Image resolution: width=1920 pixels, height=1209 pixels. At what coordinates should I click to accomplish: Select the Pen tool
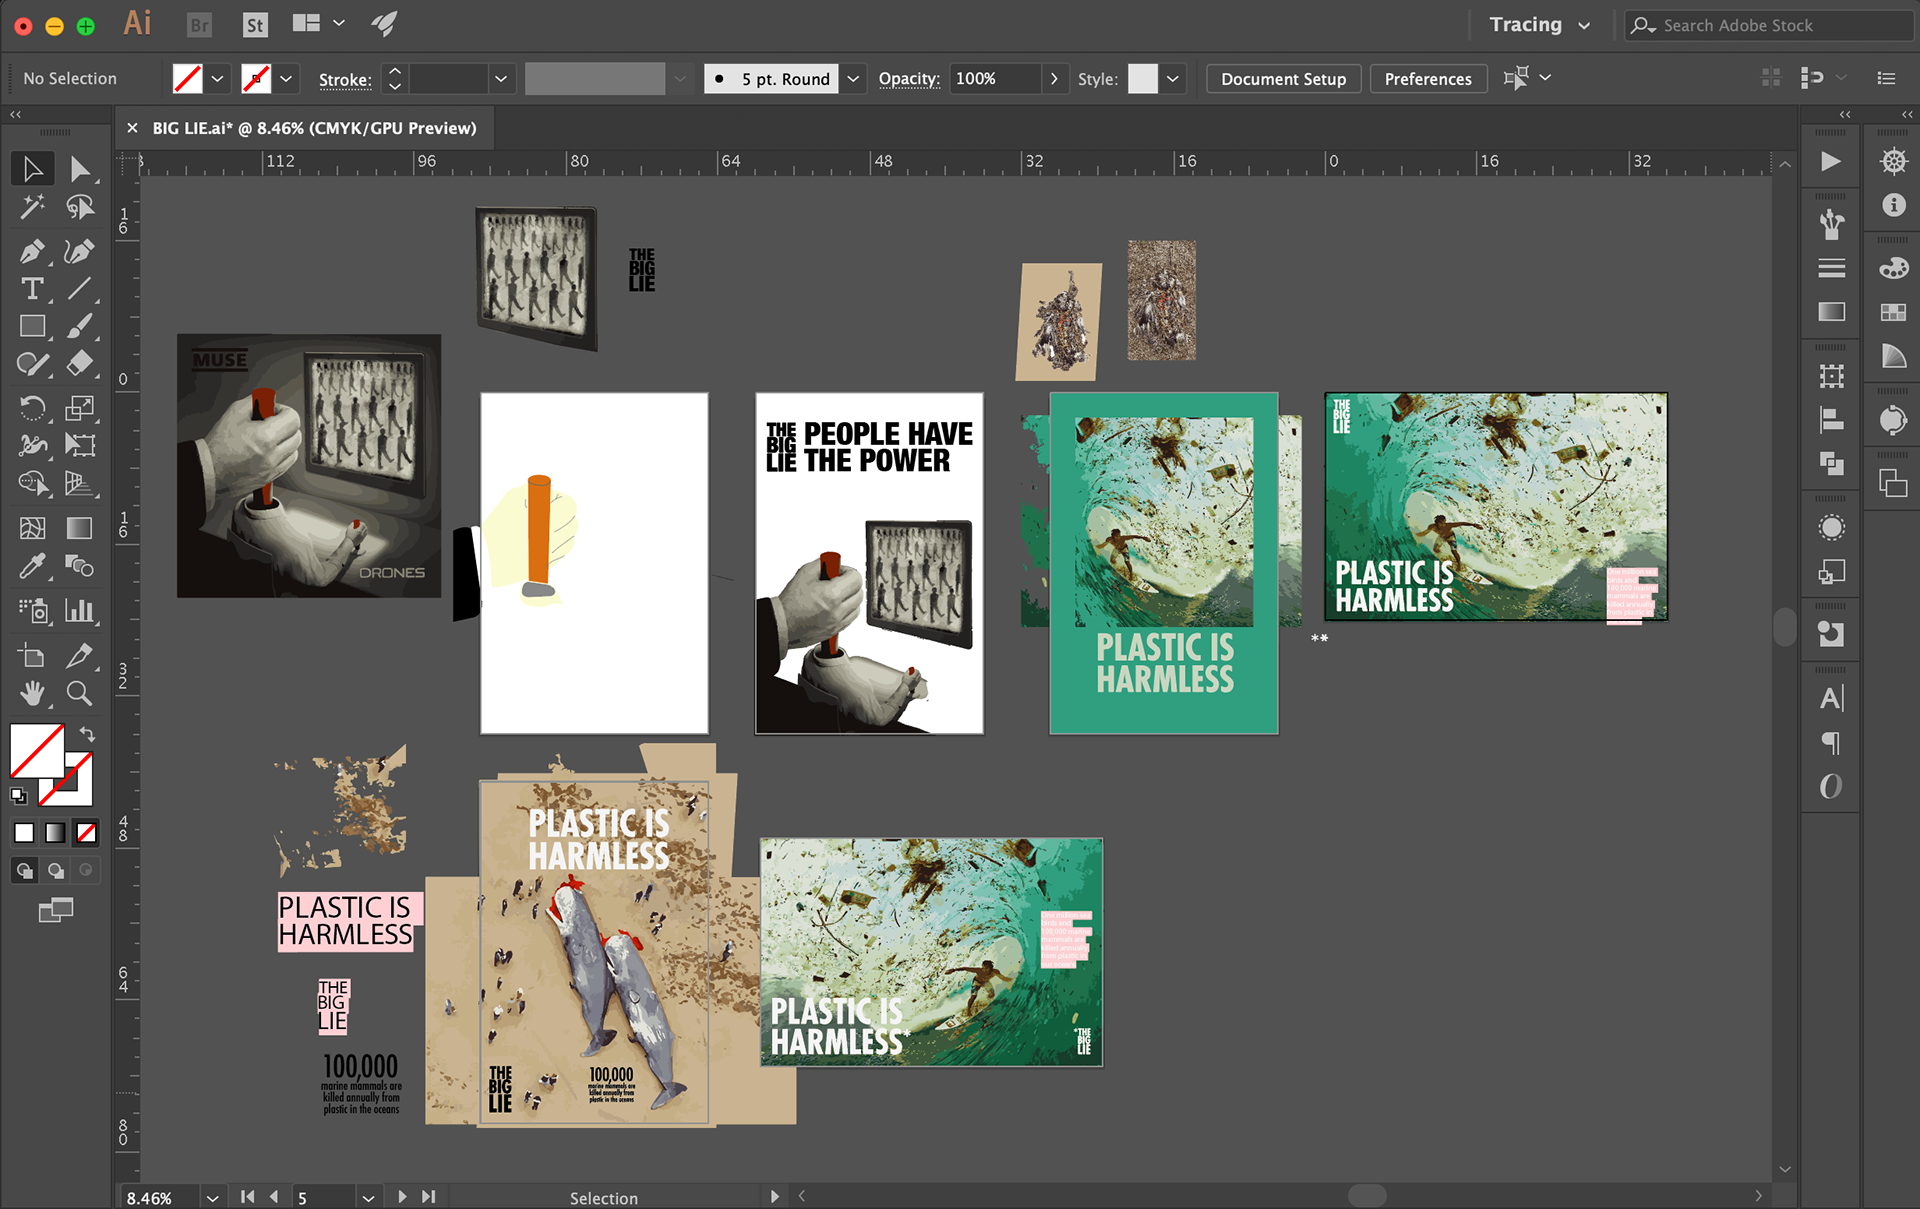pyautogui.click(x=32, y=250)
